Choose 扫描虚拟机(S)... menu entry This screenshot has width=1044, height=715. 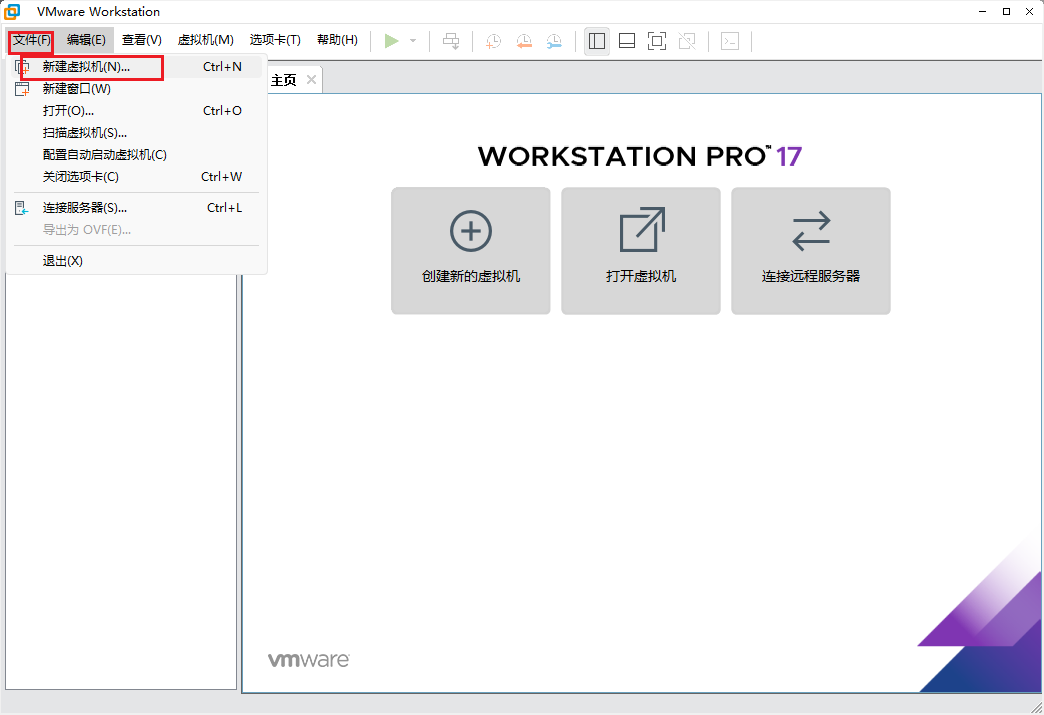point(136,132)
